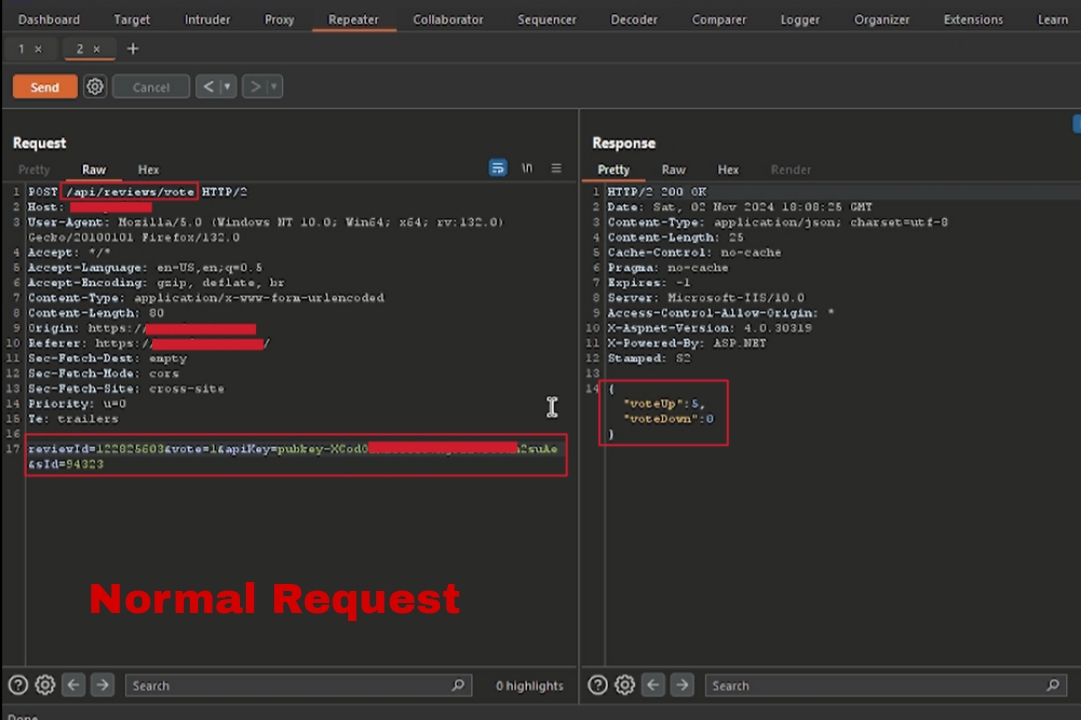Close Repeater tab 1
The image size is (1081, 720).
pyautogui.click(x=38, y=49)
